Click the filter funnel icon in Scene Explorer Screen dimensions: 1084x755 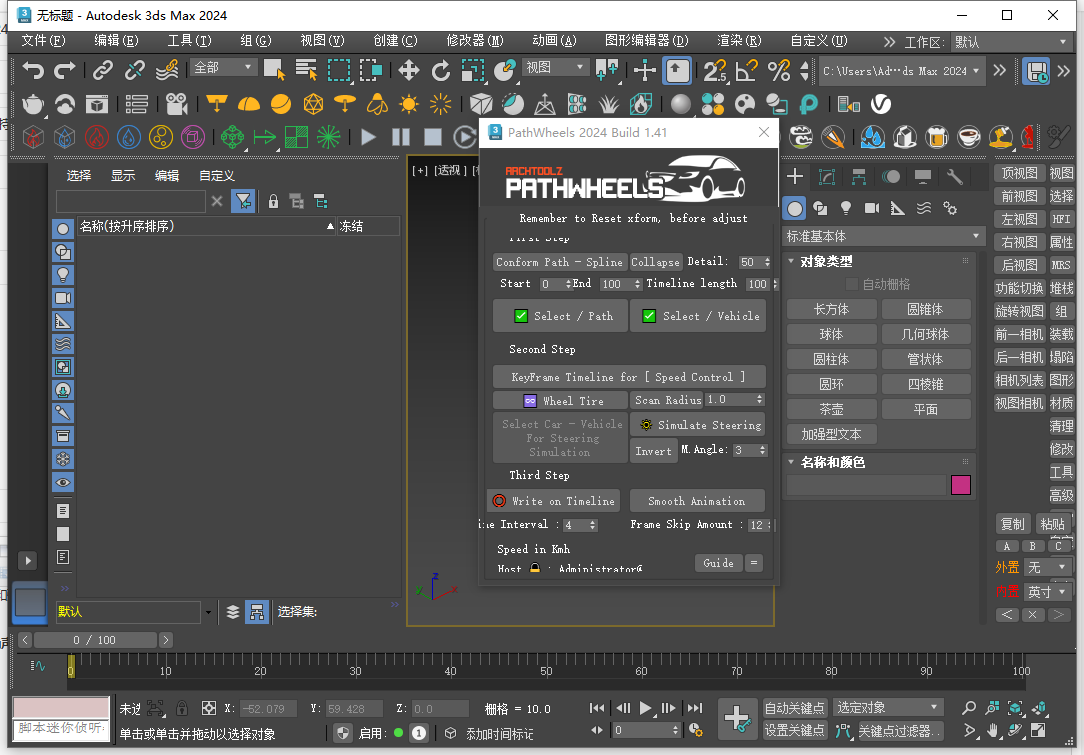[243, 201]
